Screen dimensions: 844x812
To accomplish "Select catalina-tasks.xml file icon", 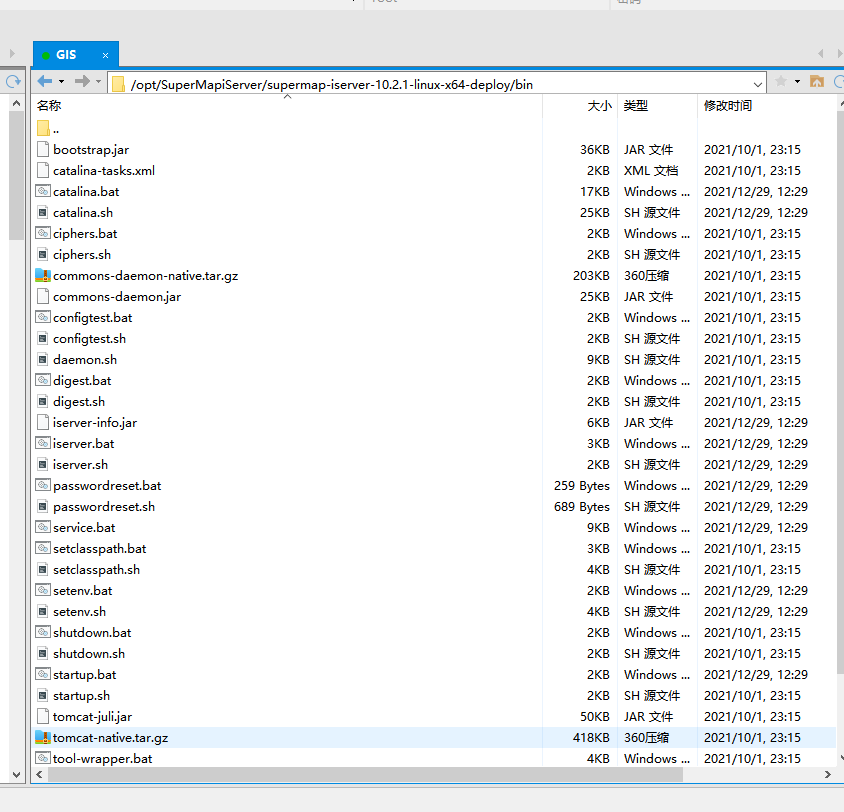I will point(43,170).
